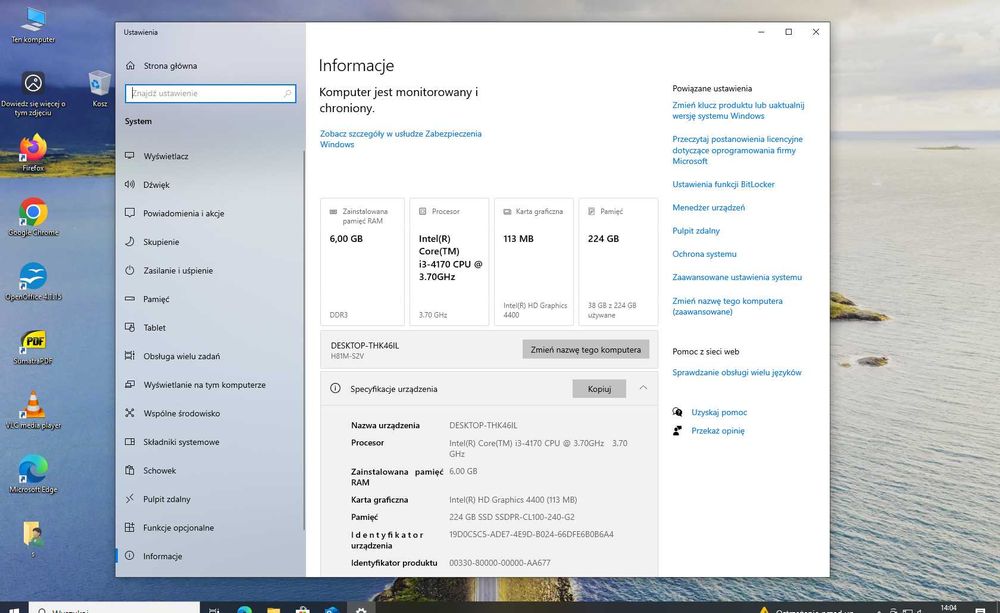
Task: Select Firefox desktop shortcut
Action: [33, 153]
